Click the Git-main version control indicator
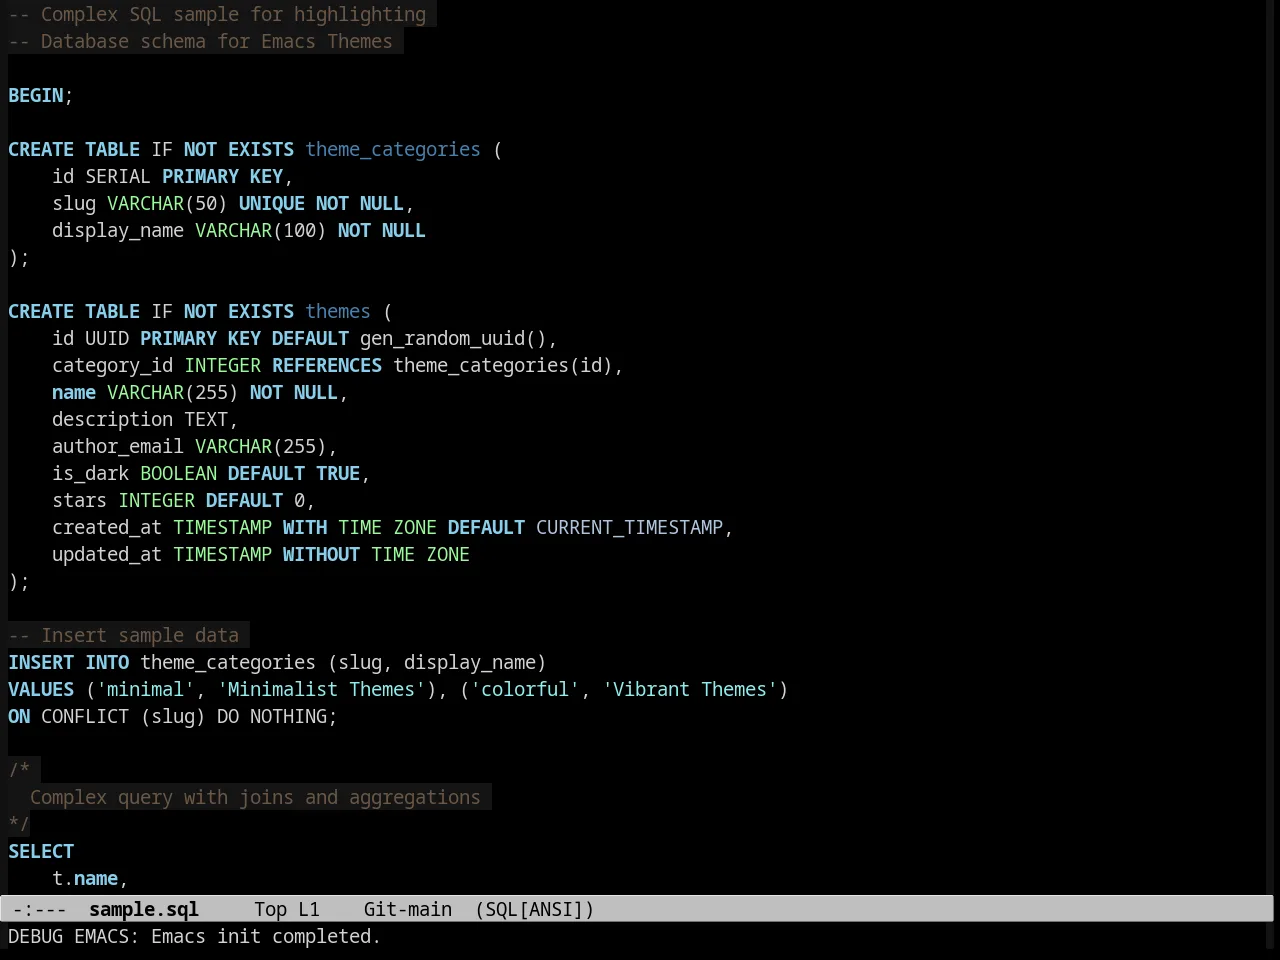Screen dimensions: 1280x960 (x=408, y=910)
